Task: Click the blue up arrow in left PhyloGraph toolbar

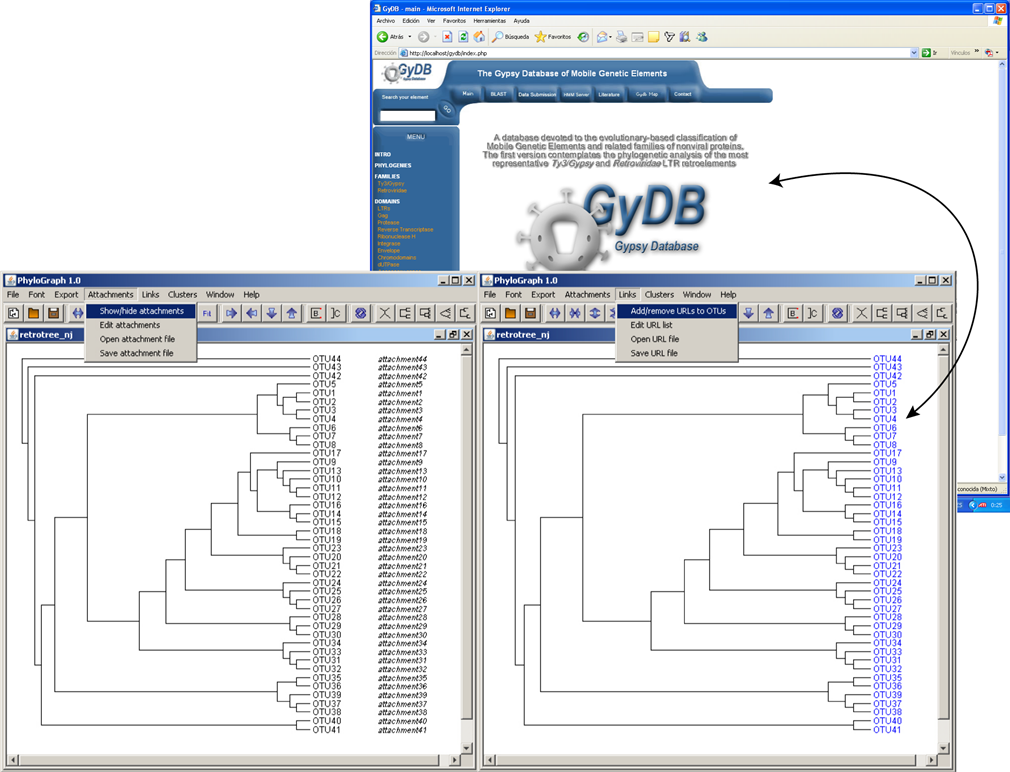Action: [292, 314]
